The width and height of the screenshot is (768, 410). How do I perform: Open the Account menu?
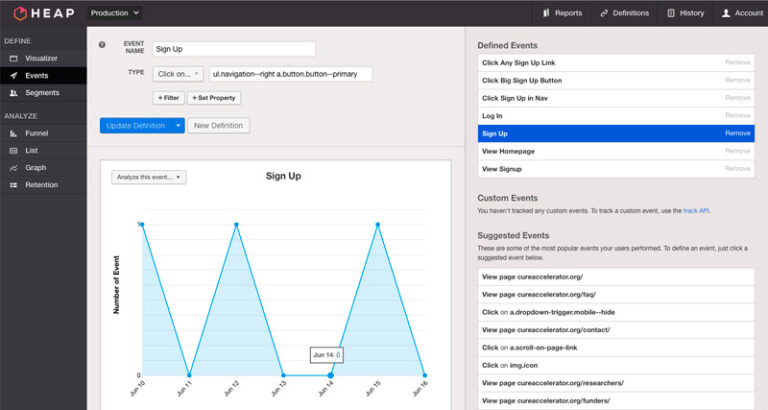click(x=742, y=13)
